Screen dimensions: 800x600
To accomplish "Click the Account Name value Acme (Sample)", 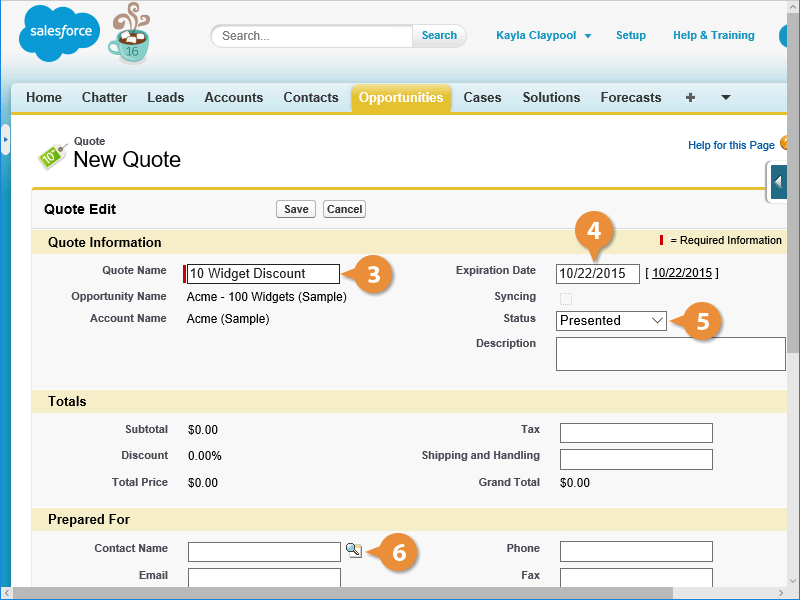I will click(228, 319).
